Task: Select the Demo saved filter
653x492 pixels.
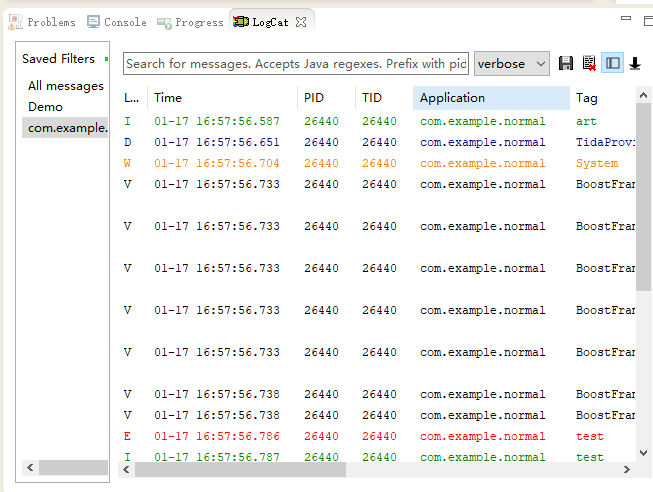Action: click(x=45, y=107)
